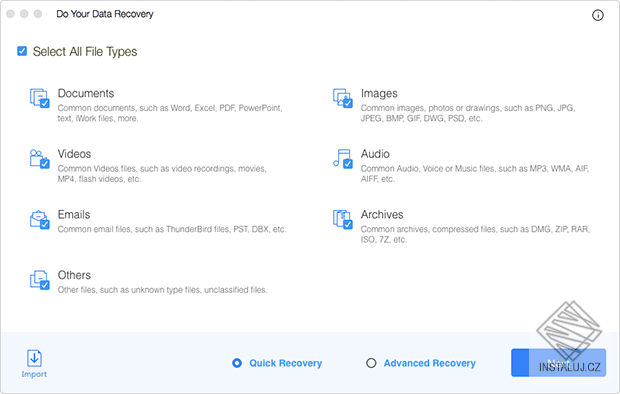Click the Select All File Types label
This screenshot has width=620, height=394.
(x=85, y=52)
